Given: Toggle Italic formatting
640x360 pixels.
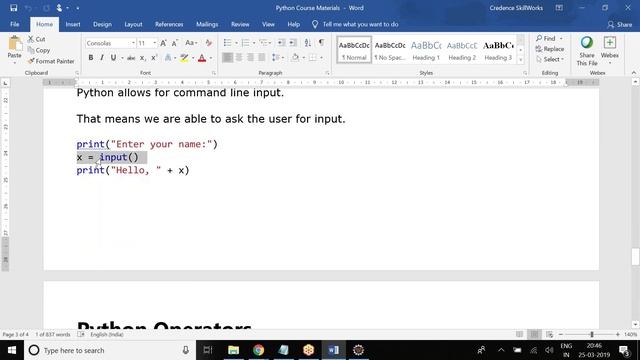Looking at the screenshot, I should click(102, 58).
